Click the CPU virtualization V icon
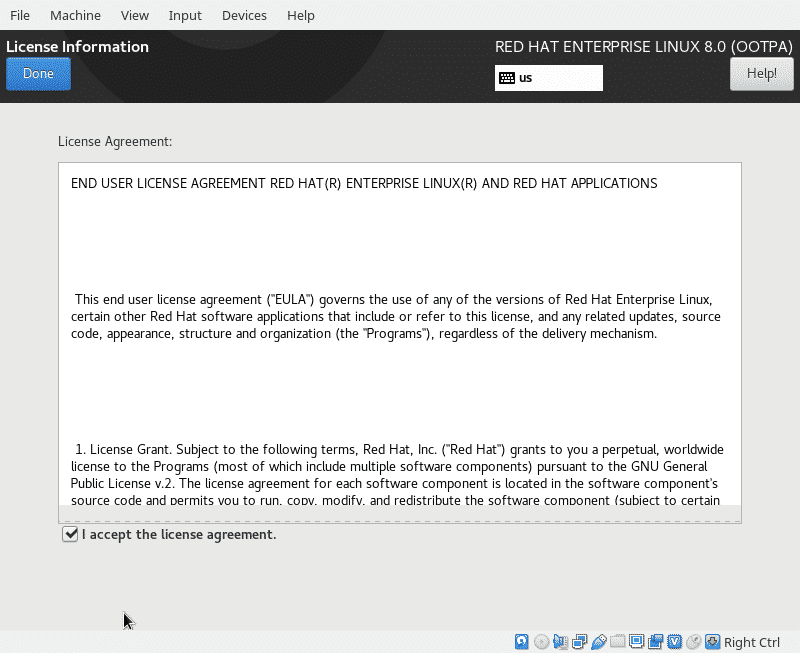800x653 pixels. tap(674, 641)
